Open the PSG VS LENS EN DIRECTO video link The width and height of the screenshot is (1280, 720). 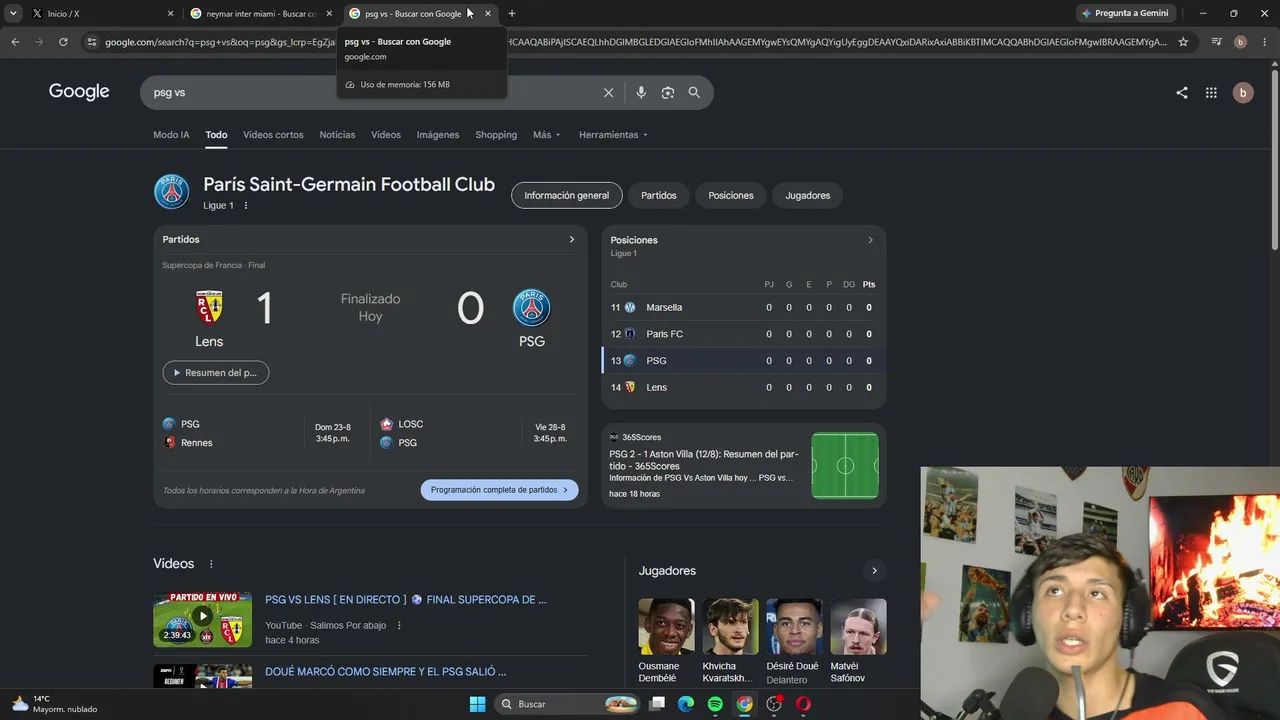[406, 600]
